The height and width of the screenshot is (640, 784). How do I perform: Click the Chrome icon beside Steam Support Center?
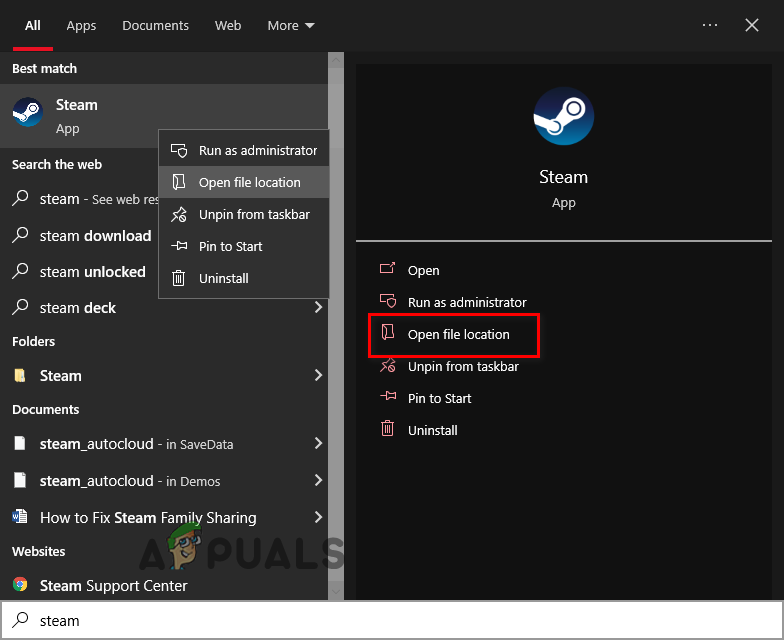pyautogui.click(x=20, y=584)
